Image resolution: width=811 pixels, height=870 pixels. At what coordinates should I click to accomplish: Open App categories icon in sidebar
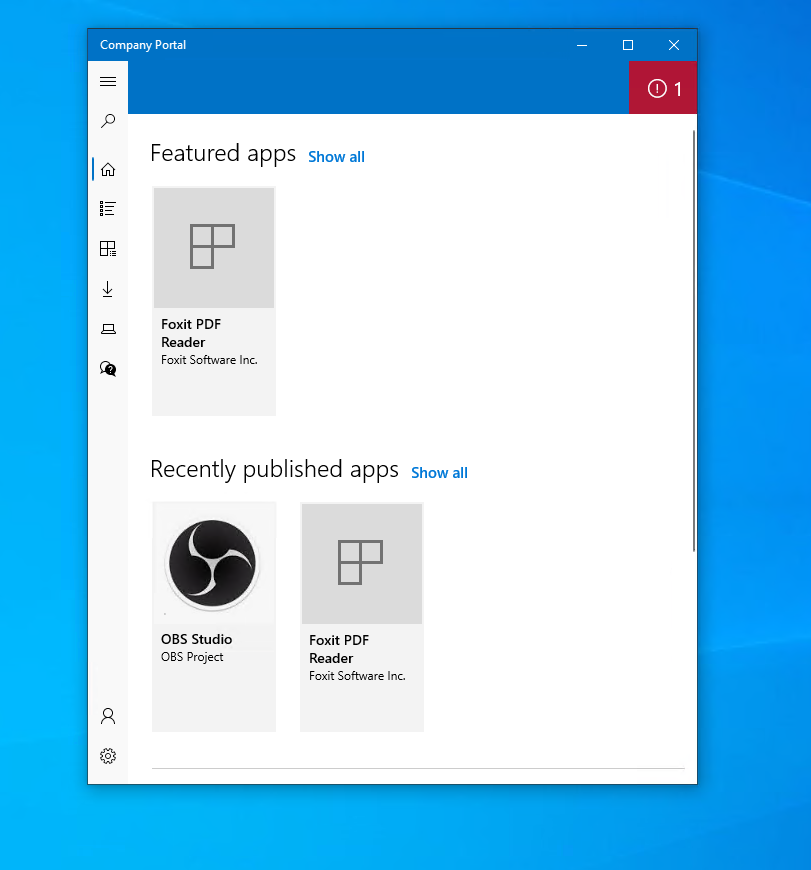[108, 249]
